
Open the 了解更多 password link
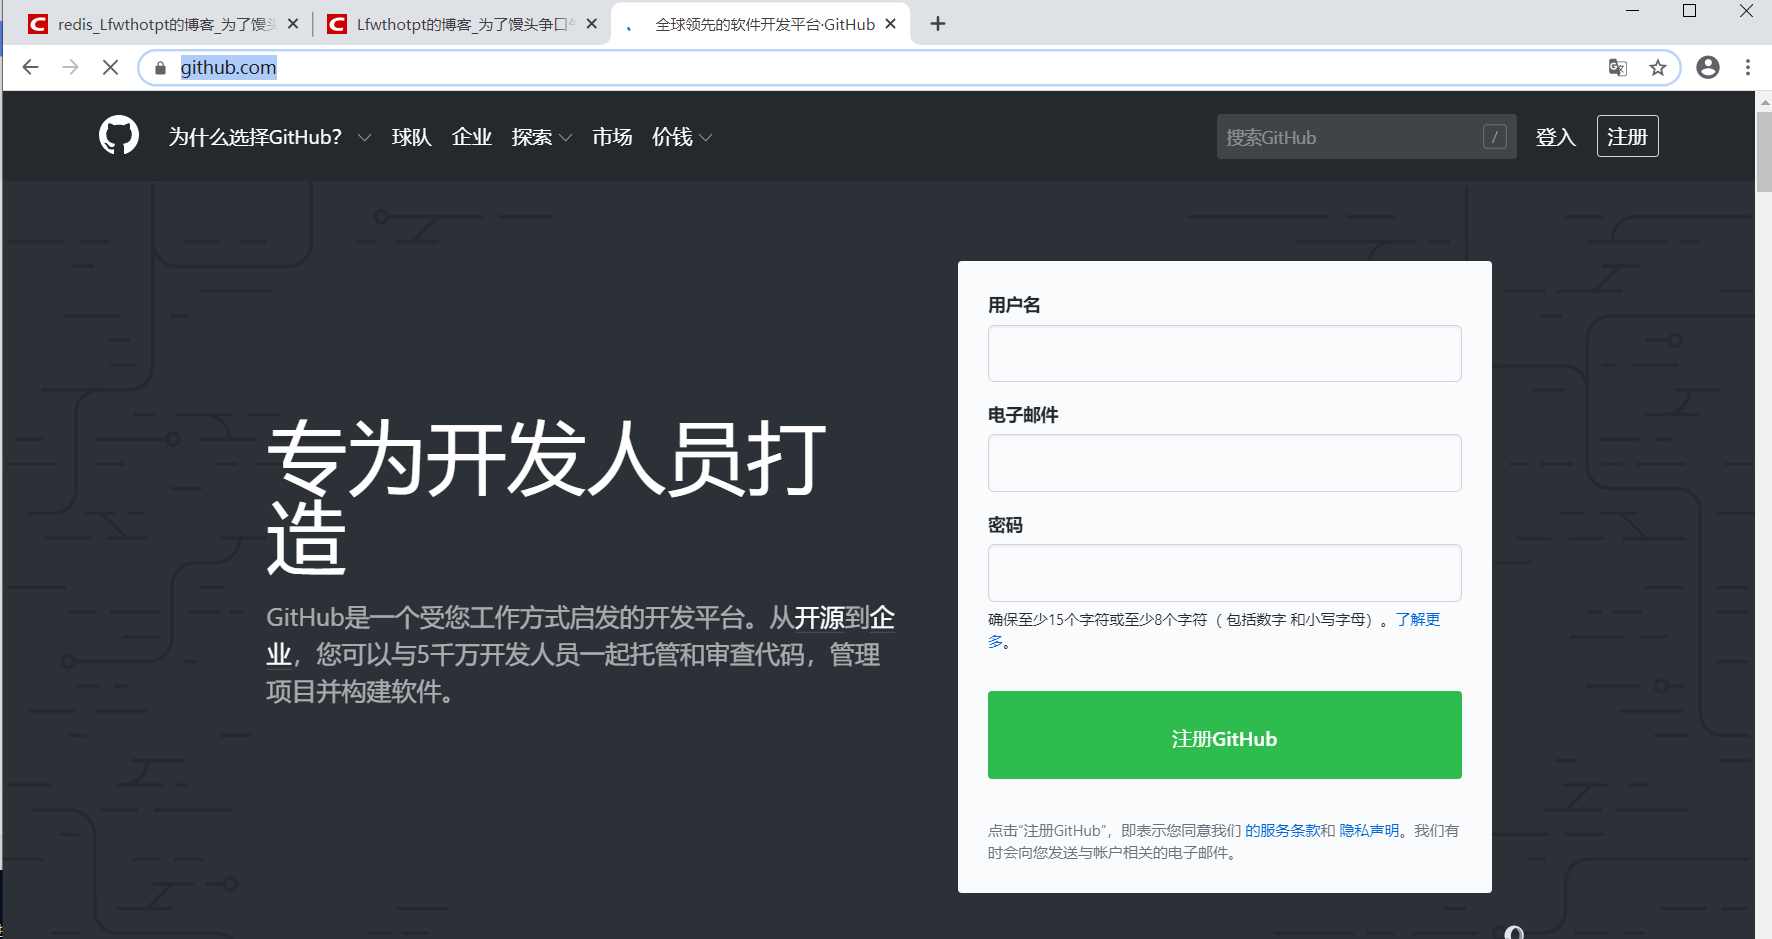click(x=1418, y=620)
